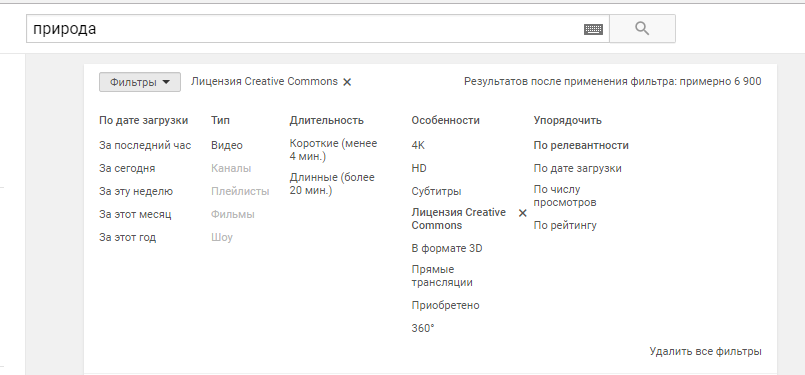805x375 pixels.
Task: Click the Длительность column heading
Action: click(x=327, y=121)
